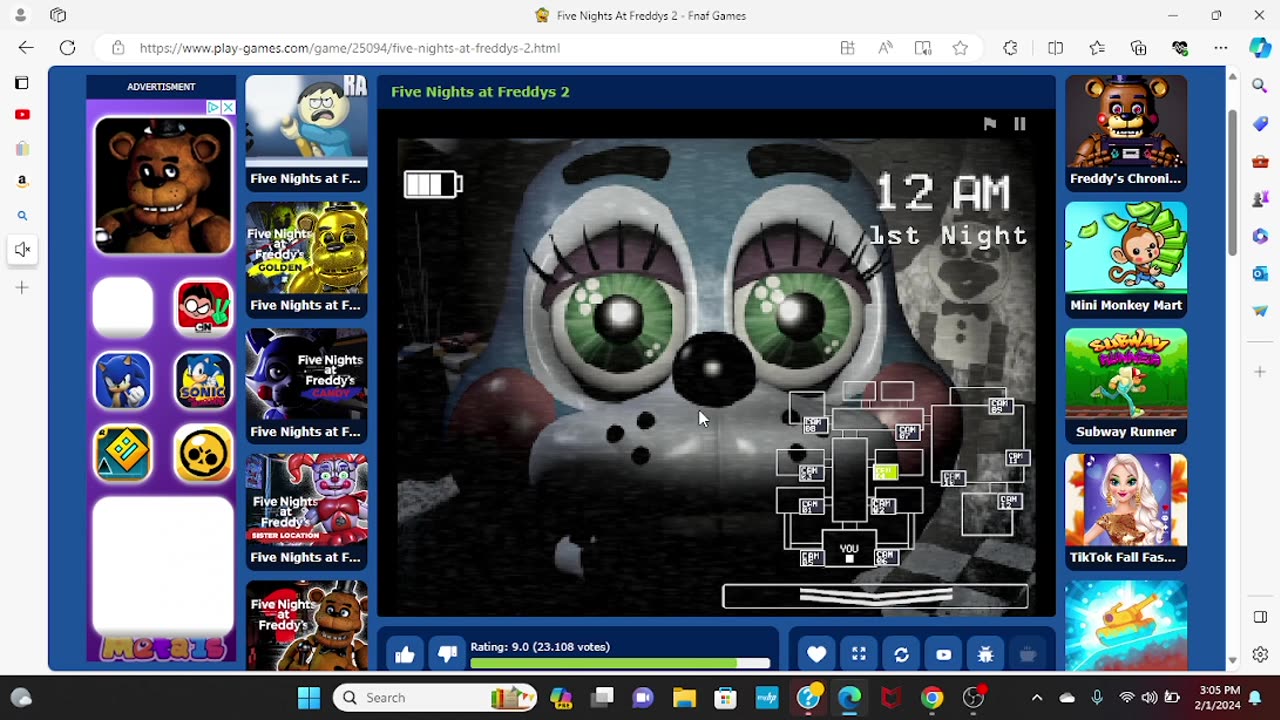Dislike the game with thumbs-down icon
The height and width of the screenshot is (720, 1280).
(x=447, y=655)
